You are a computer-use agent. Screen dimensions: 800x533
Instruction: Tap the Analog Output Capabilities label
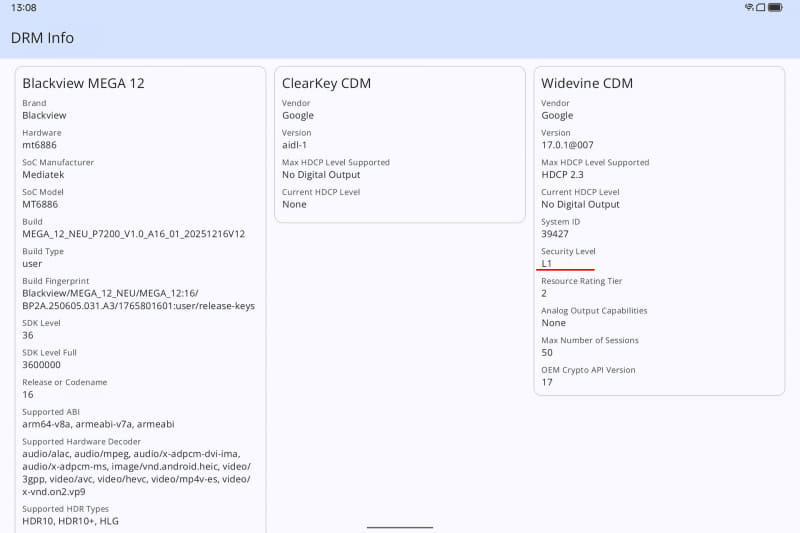pyautogui.click(x=594, y=311)
